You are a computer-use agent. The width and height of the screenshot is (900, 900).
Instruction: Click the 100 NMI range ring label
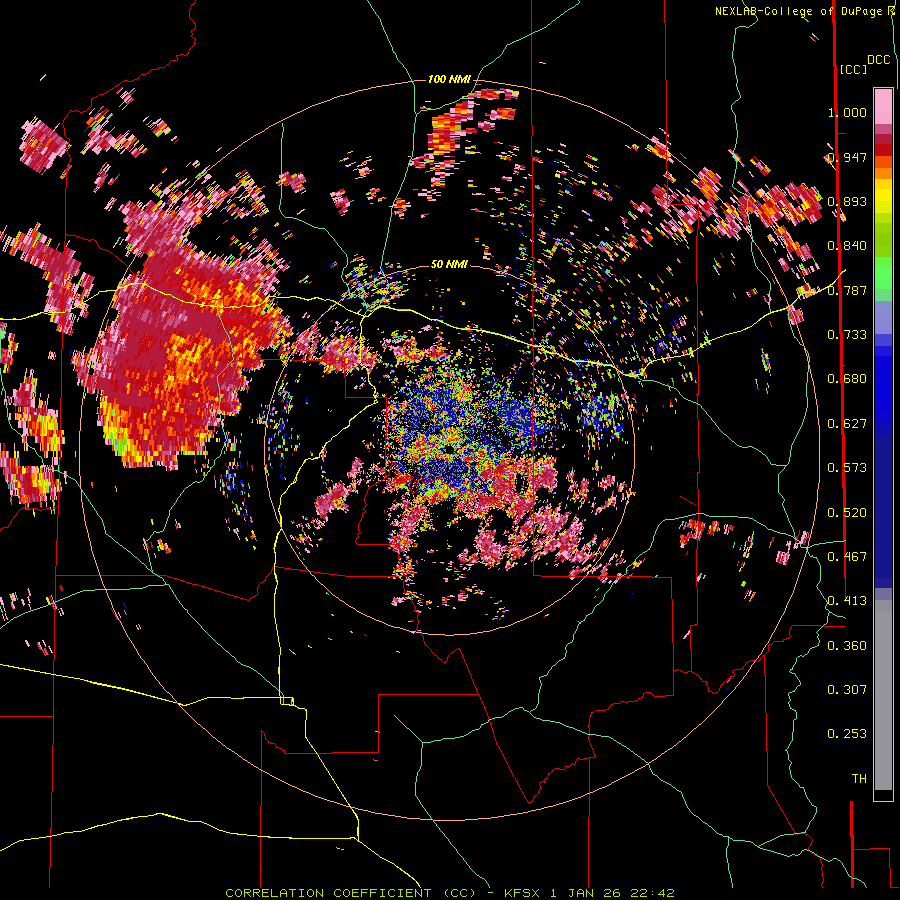(449, 79)
